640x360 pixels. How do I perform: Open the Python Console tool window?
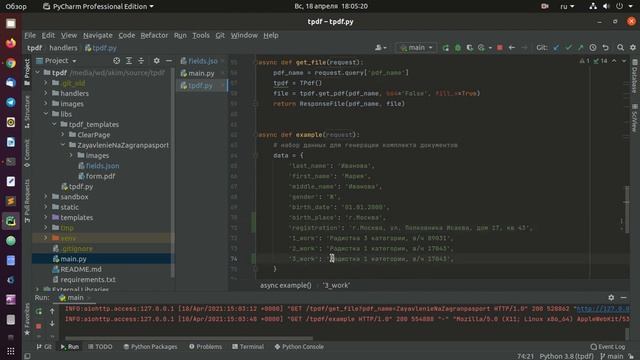[299, 347]
